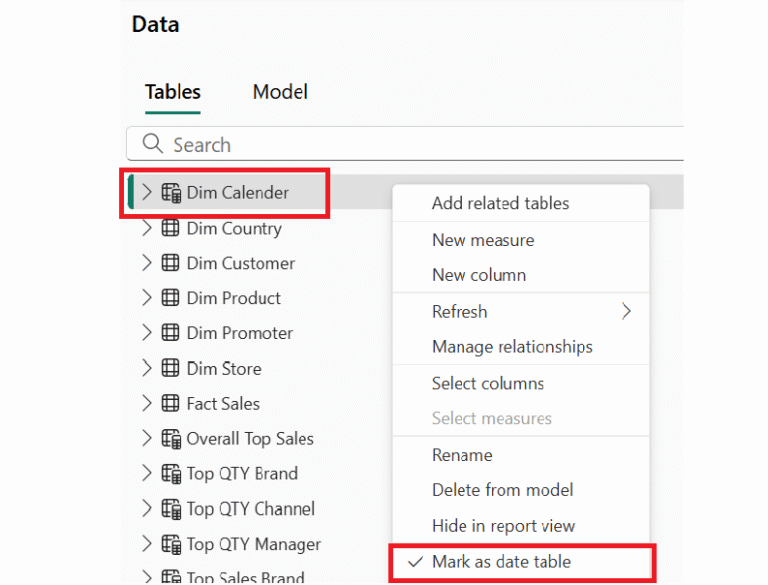Toggle Mark as date table
Viewport: 768px width, 585px height.
(521, 561)
